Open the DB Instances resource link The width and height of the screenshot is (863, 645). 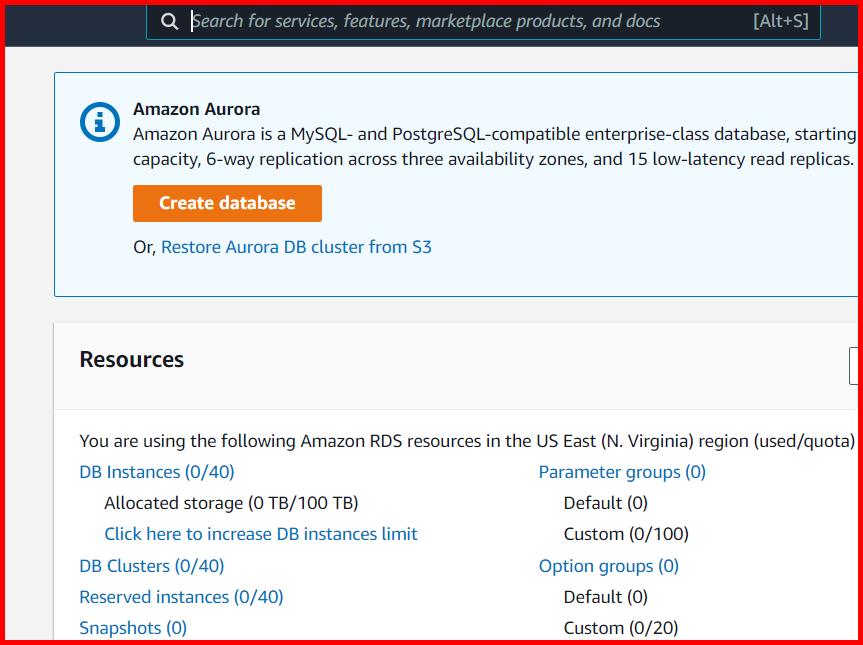[156, 471]
